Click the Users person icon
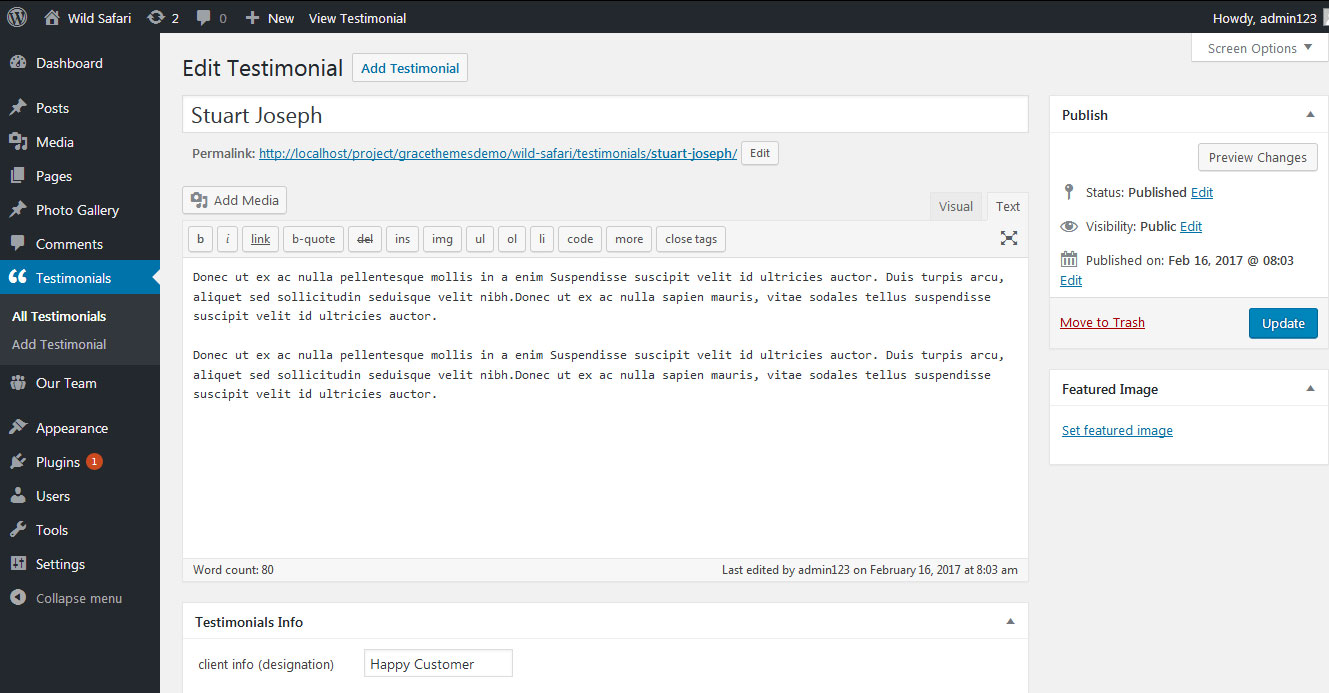 [x=18, y=496]
